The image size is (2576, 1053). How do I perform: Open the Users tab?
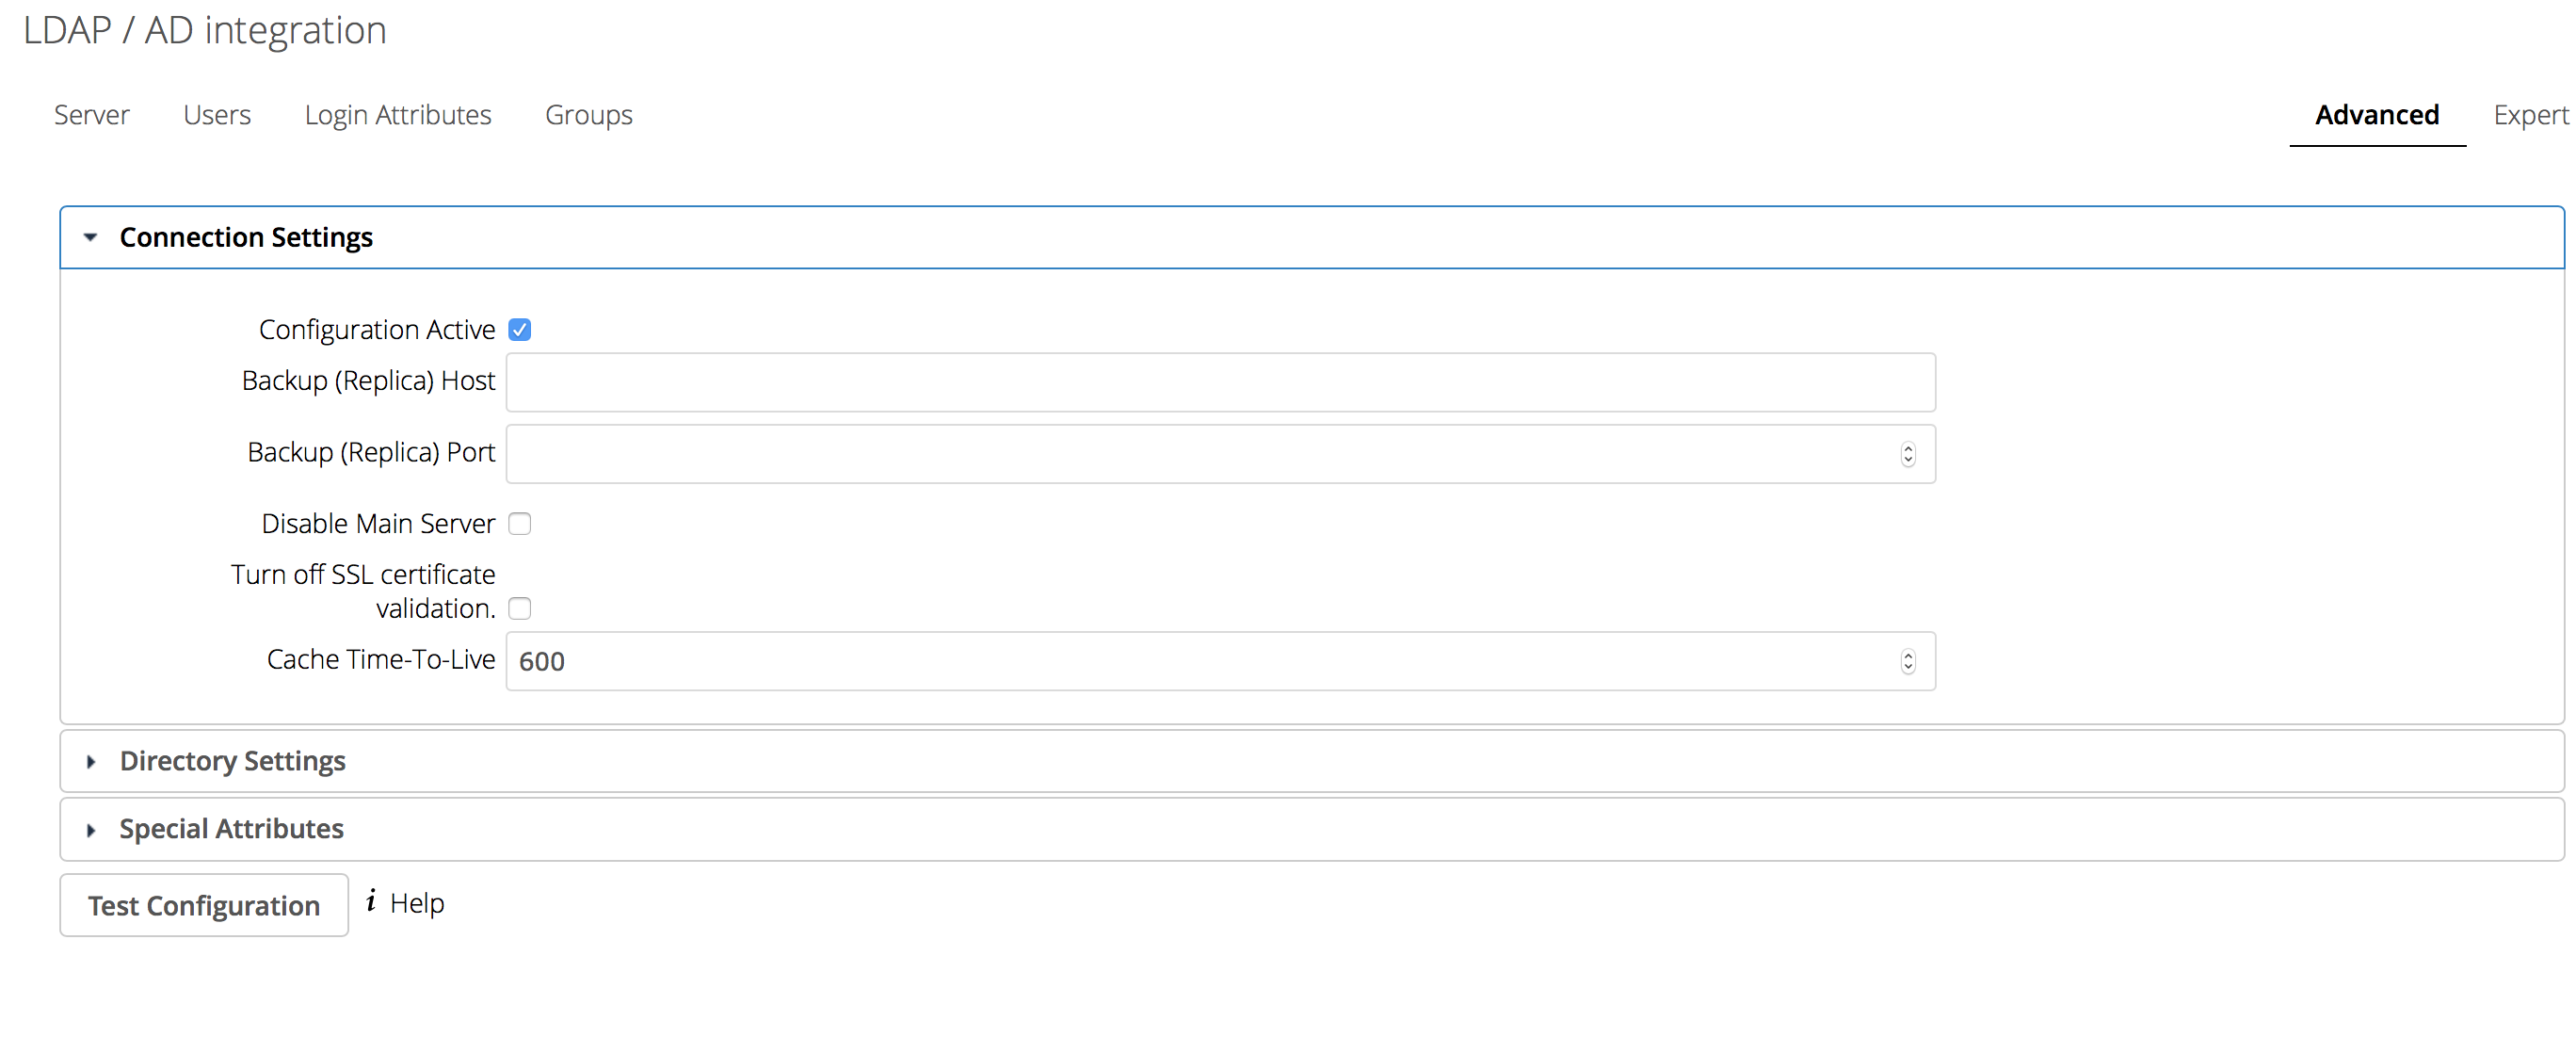point(217,115)
